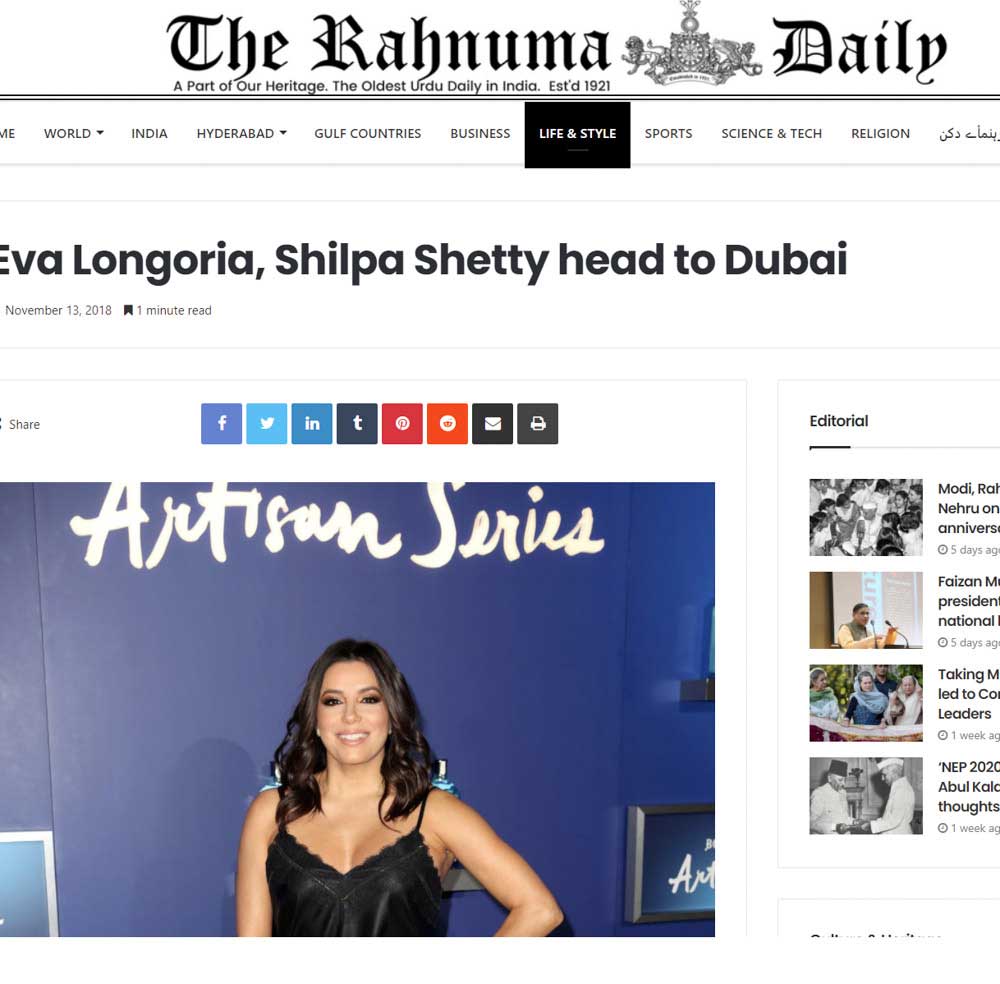
Task: Open the Business menu item
Action: (480, 133)
